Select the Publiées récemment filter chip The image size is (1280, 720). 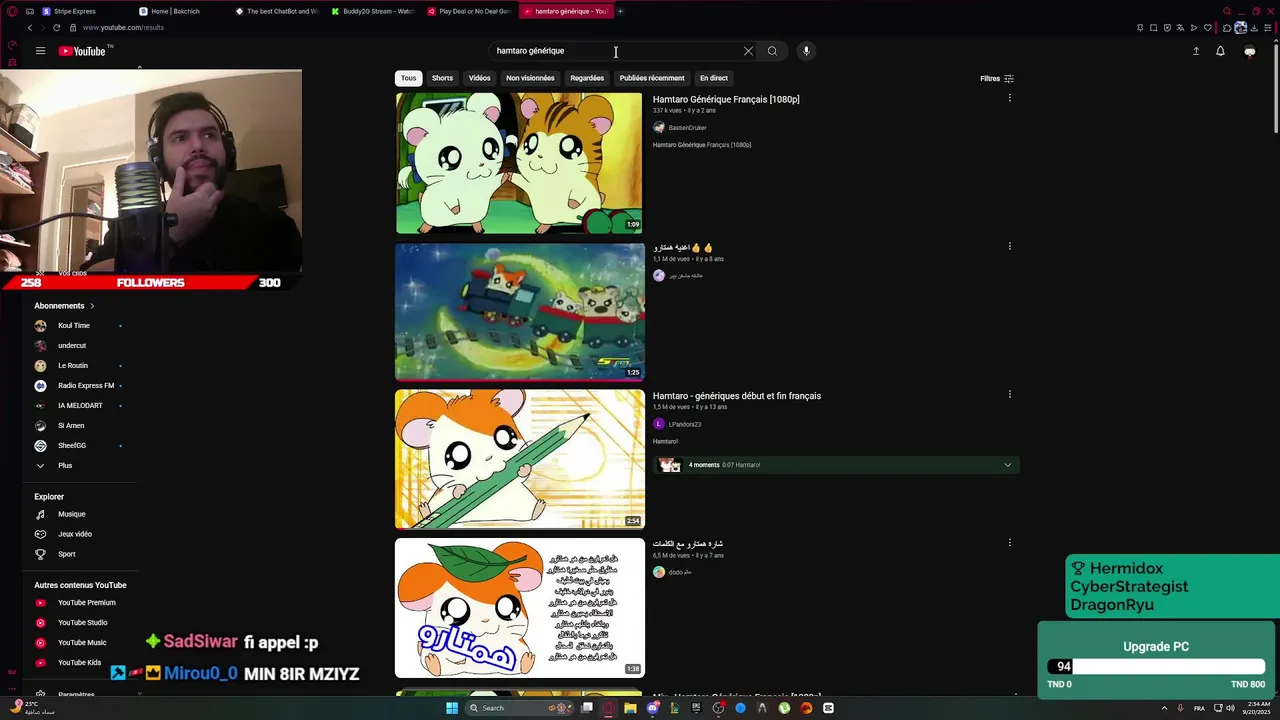pos(652,78)
